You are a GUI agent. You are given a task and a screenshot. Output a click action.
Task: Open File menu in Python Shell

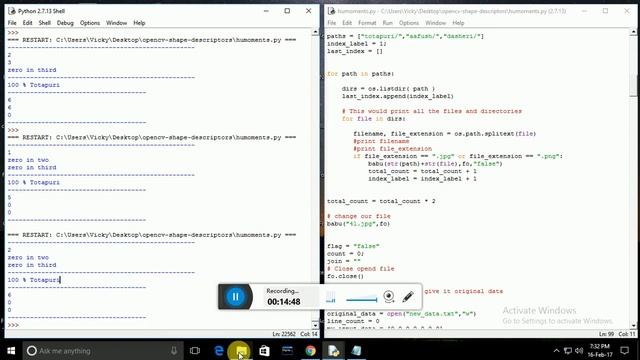(12, 23)
